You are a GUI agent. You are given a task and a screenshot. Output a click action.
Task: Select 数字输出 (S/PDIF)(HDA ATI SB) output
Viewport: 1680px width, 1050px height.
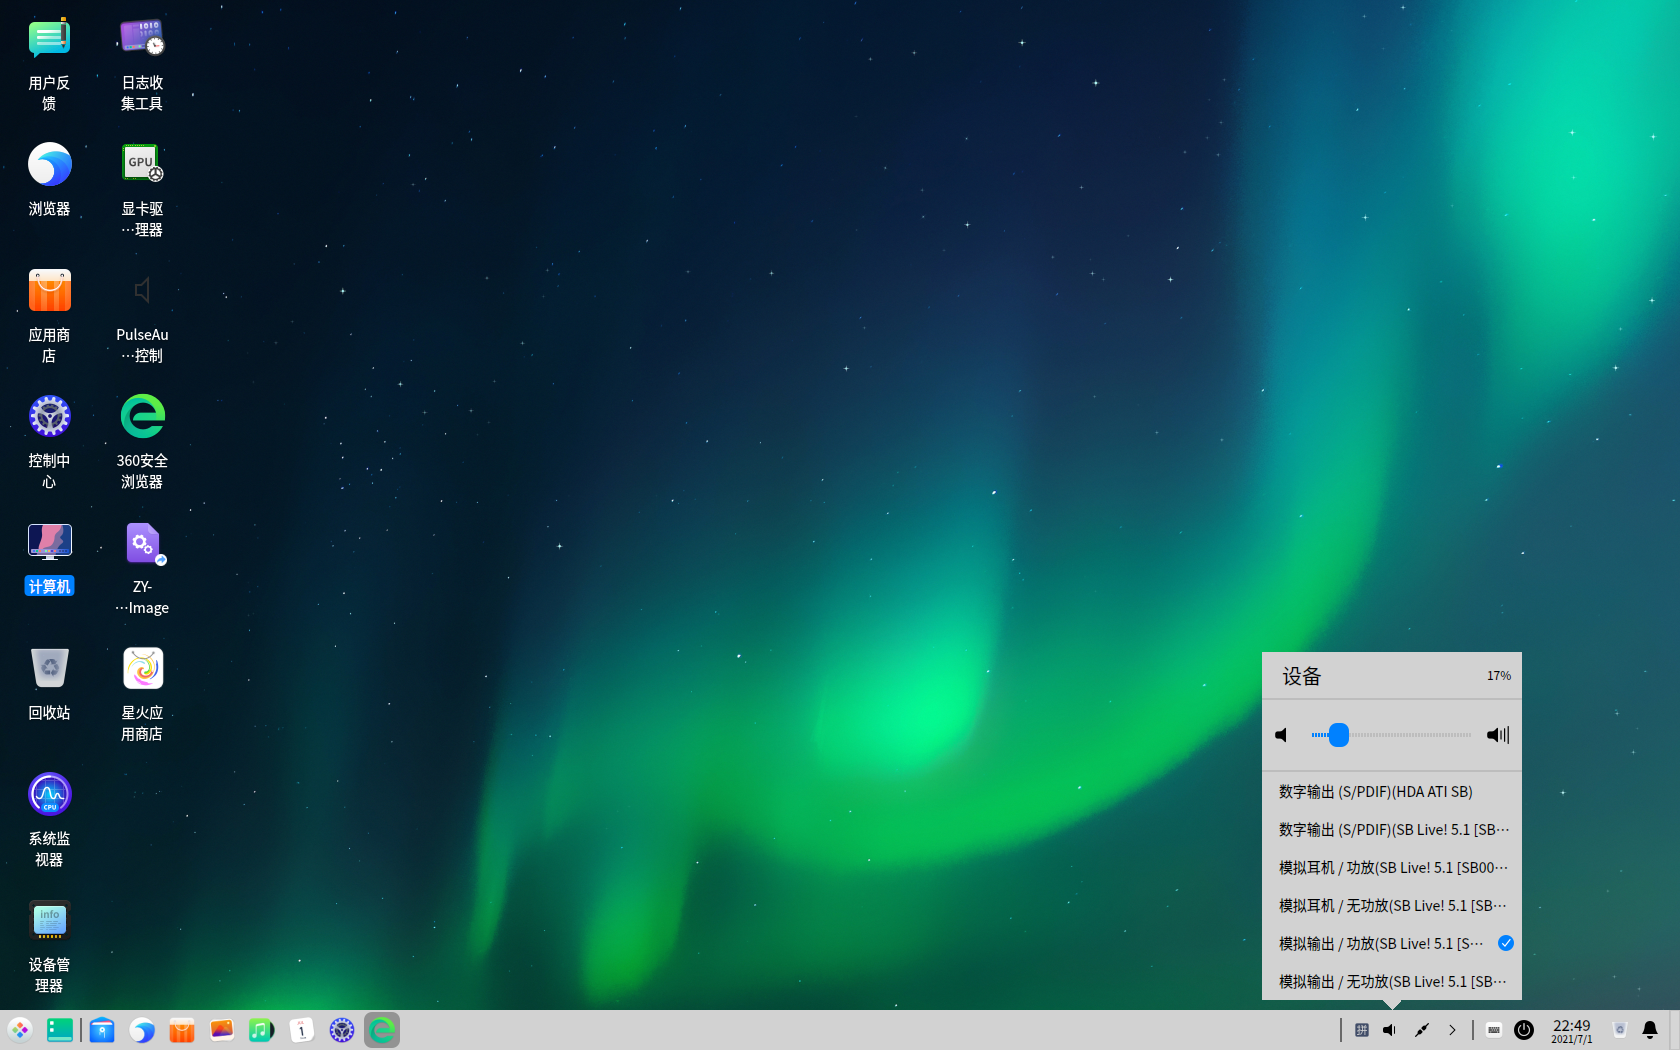pos(1376,792)
